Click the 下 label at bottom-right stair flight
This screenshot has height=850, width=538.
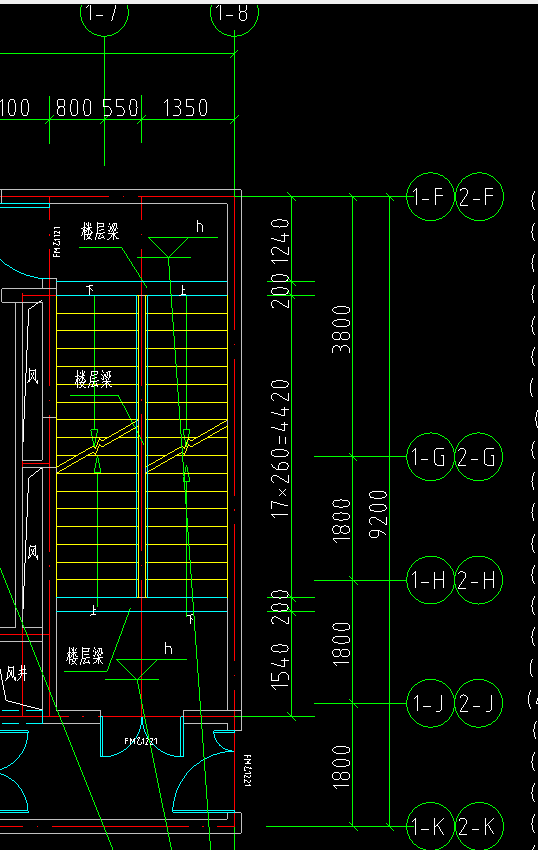190,618
